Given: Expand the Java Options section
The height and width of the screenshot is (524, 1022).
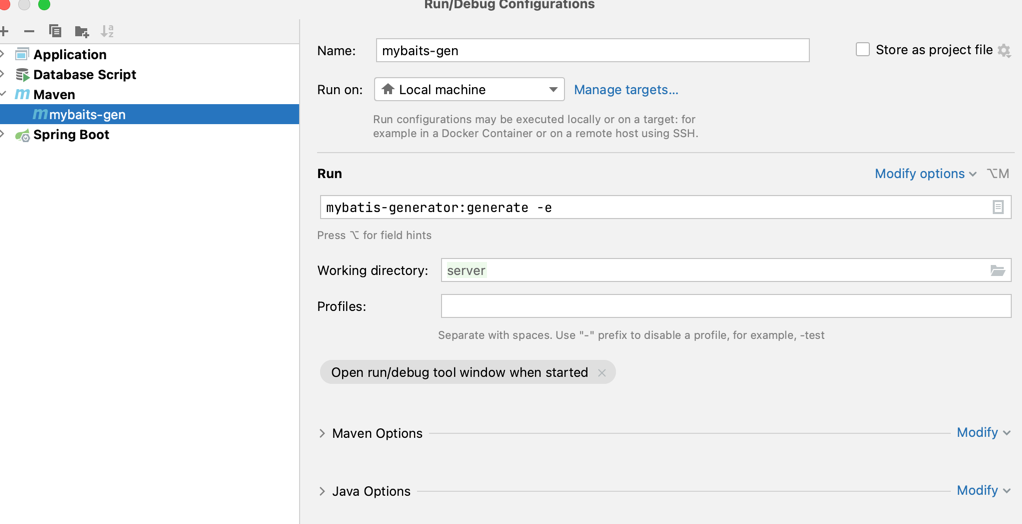Looking at the screenshot, I should point(322,491).
